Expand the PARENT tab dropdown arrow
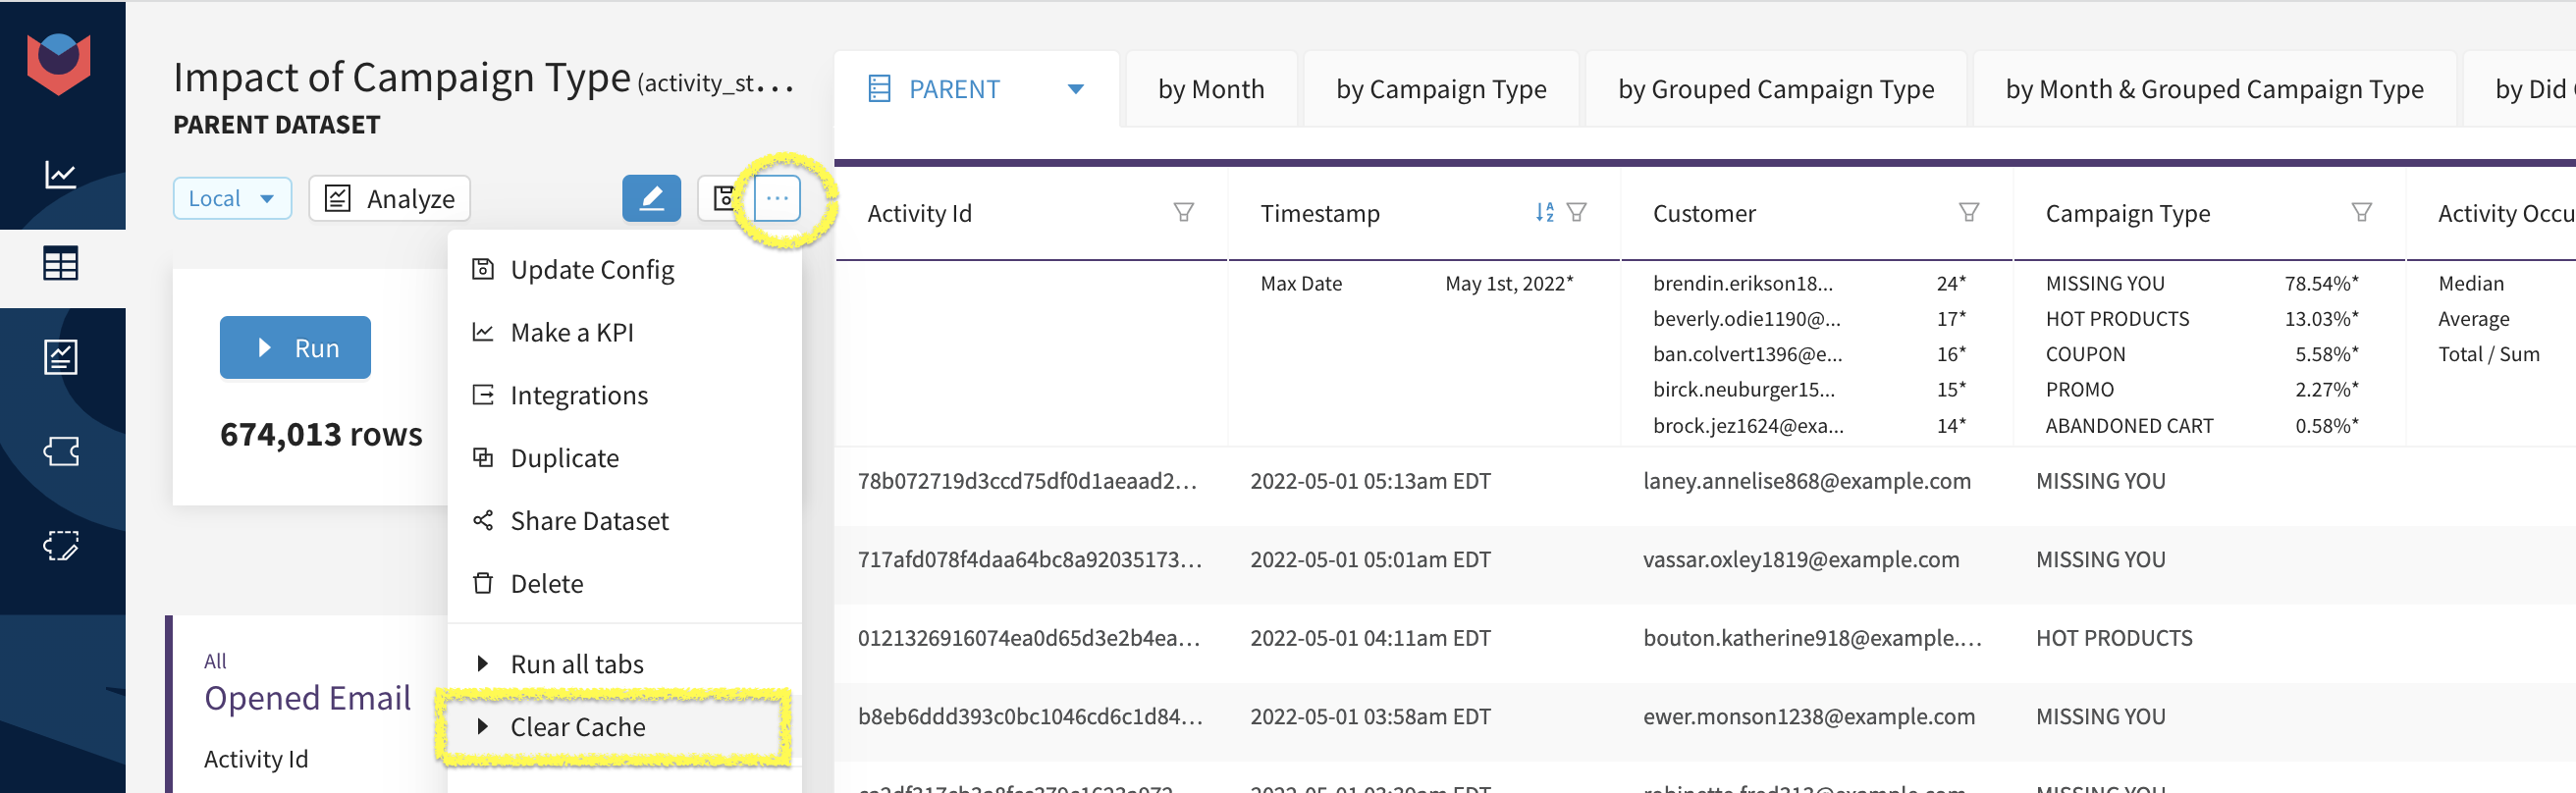 pyautogui.click(x=1076, y=89)
